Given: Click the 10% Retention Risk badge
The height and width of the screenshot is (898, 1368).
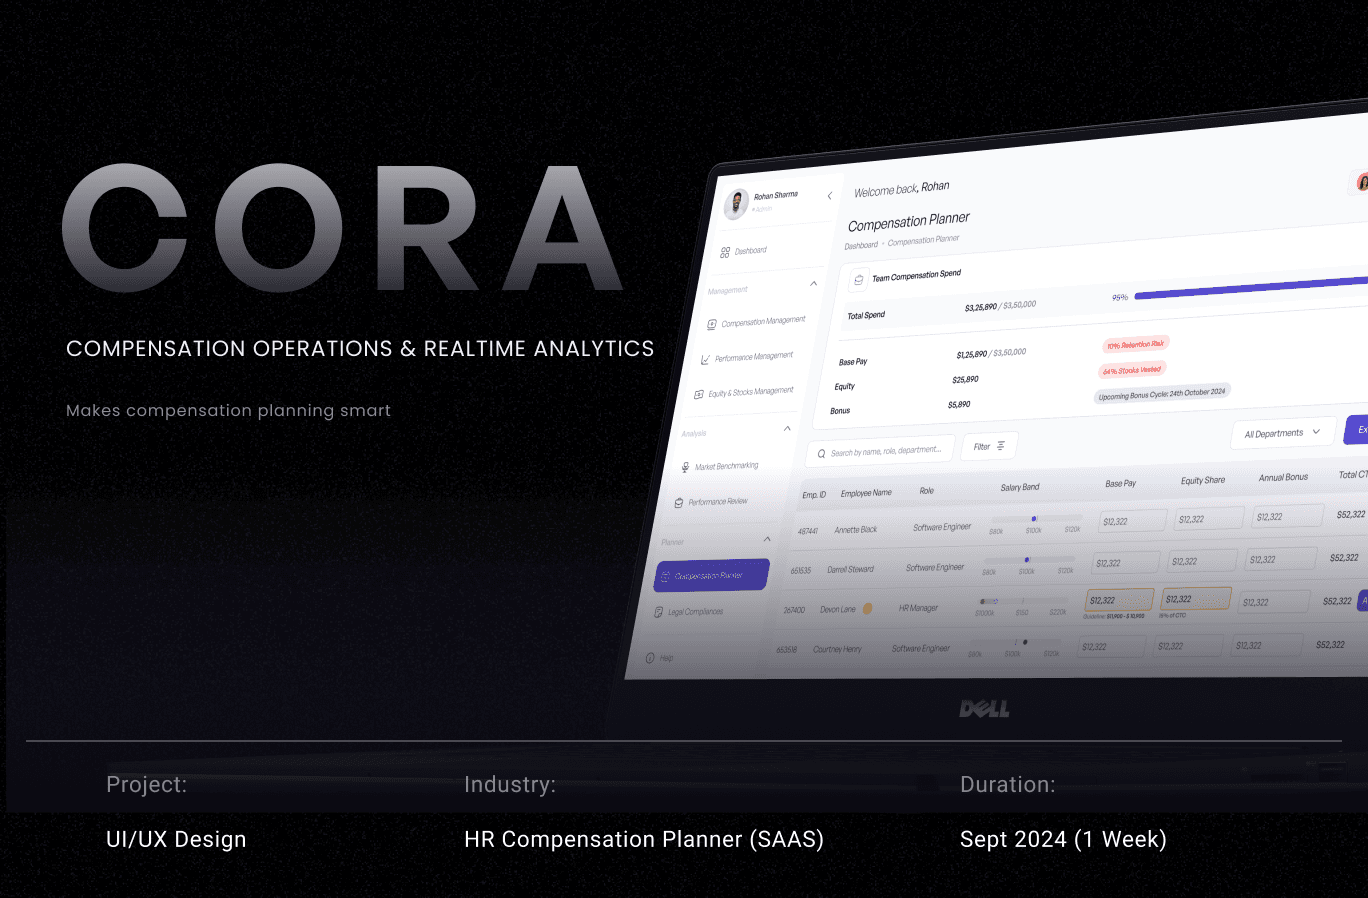Looking at the screenshot, I should point(1135,345).
